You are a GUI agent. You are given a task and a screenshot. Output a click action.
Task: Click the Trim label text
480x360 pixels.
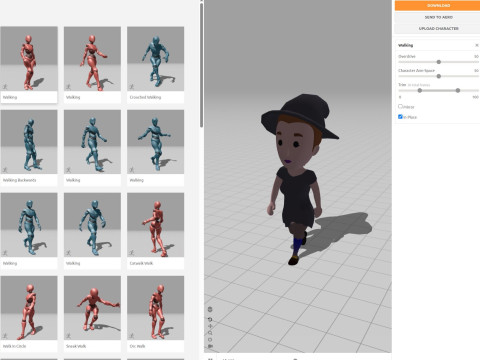[x=402, y=85]
